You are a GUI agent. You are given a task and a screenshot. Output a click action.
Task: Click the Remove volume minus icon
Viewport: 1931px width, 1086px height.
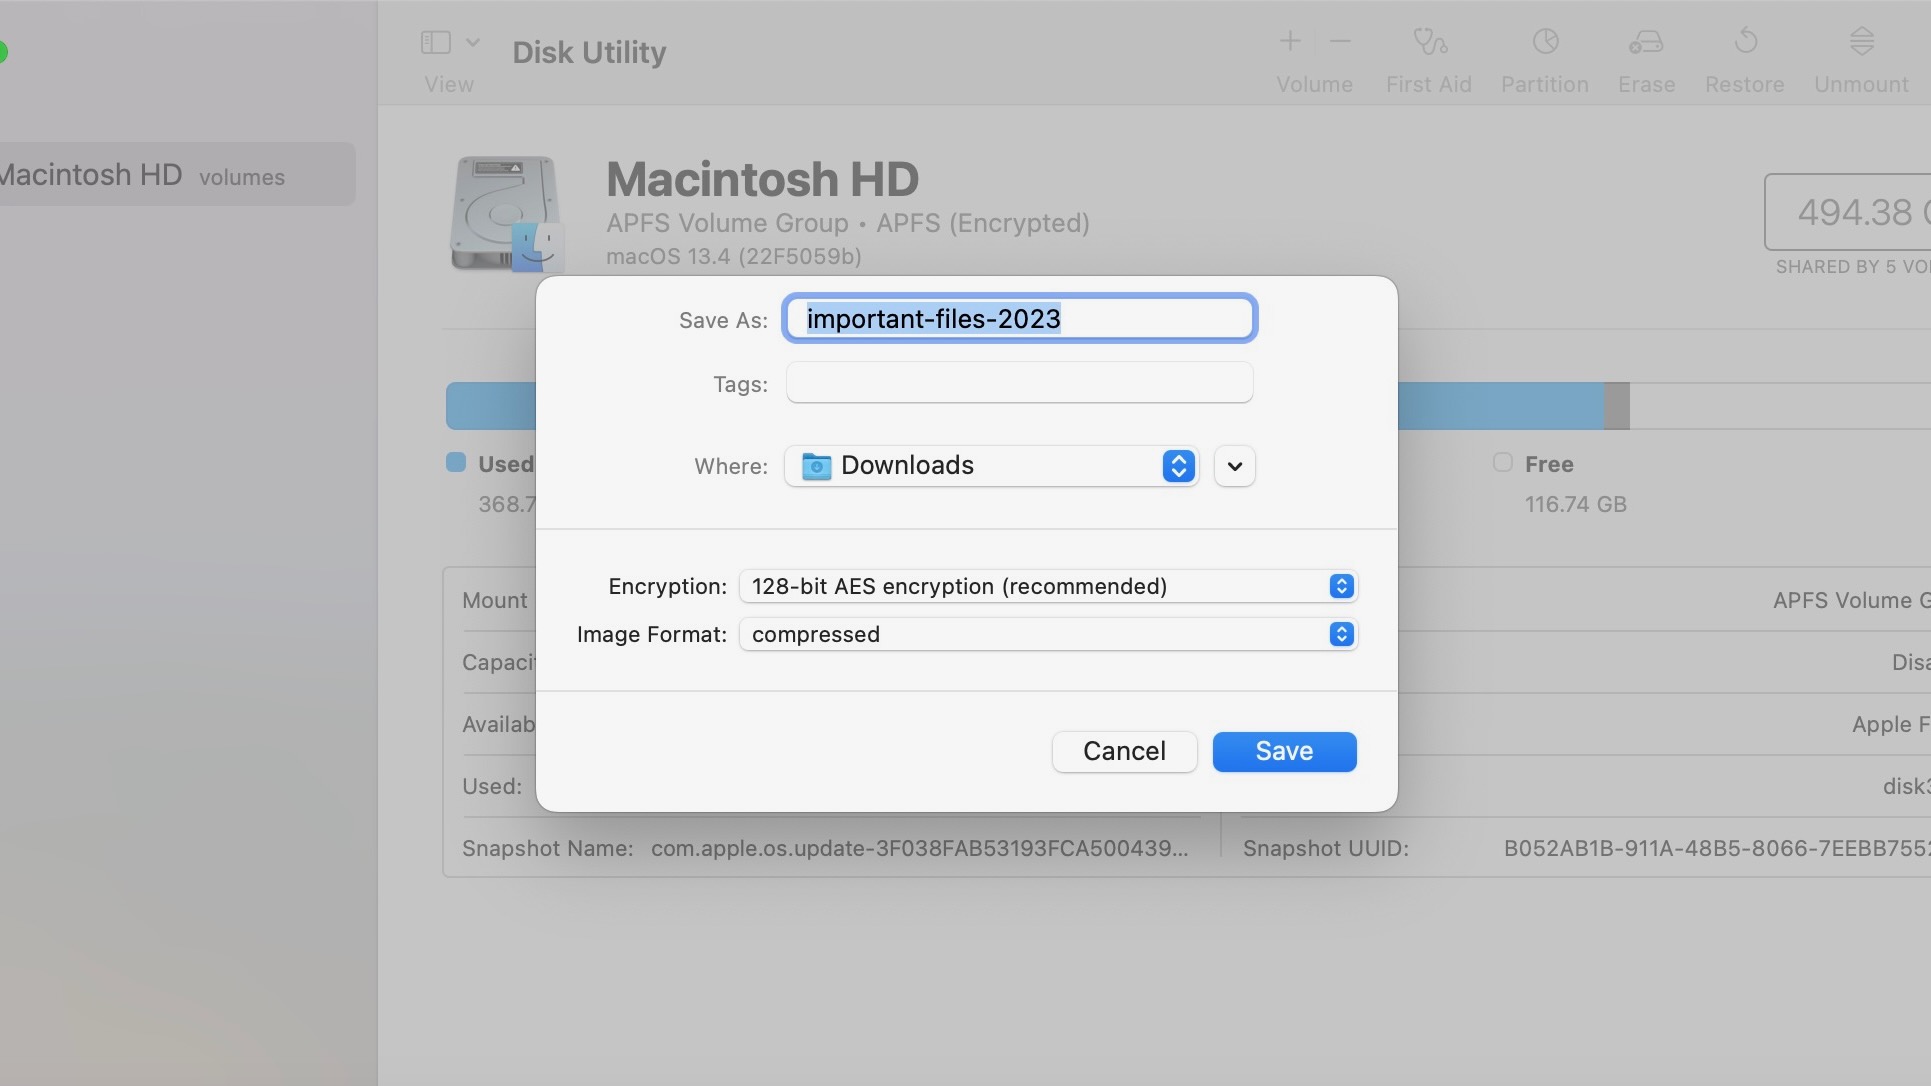point(1341,41)
